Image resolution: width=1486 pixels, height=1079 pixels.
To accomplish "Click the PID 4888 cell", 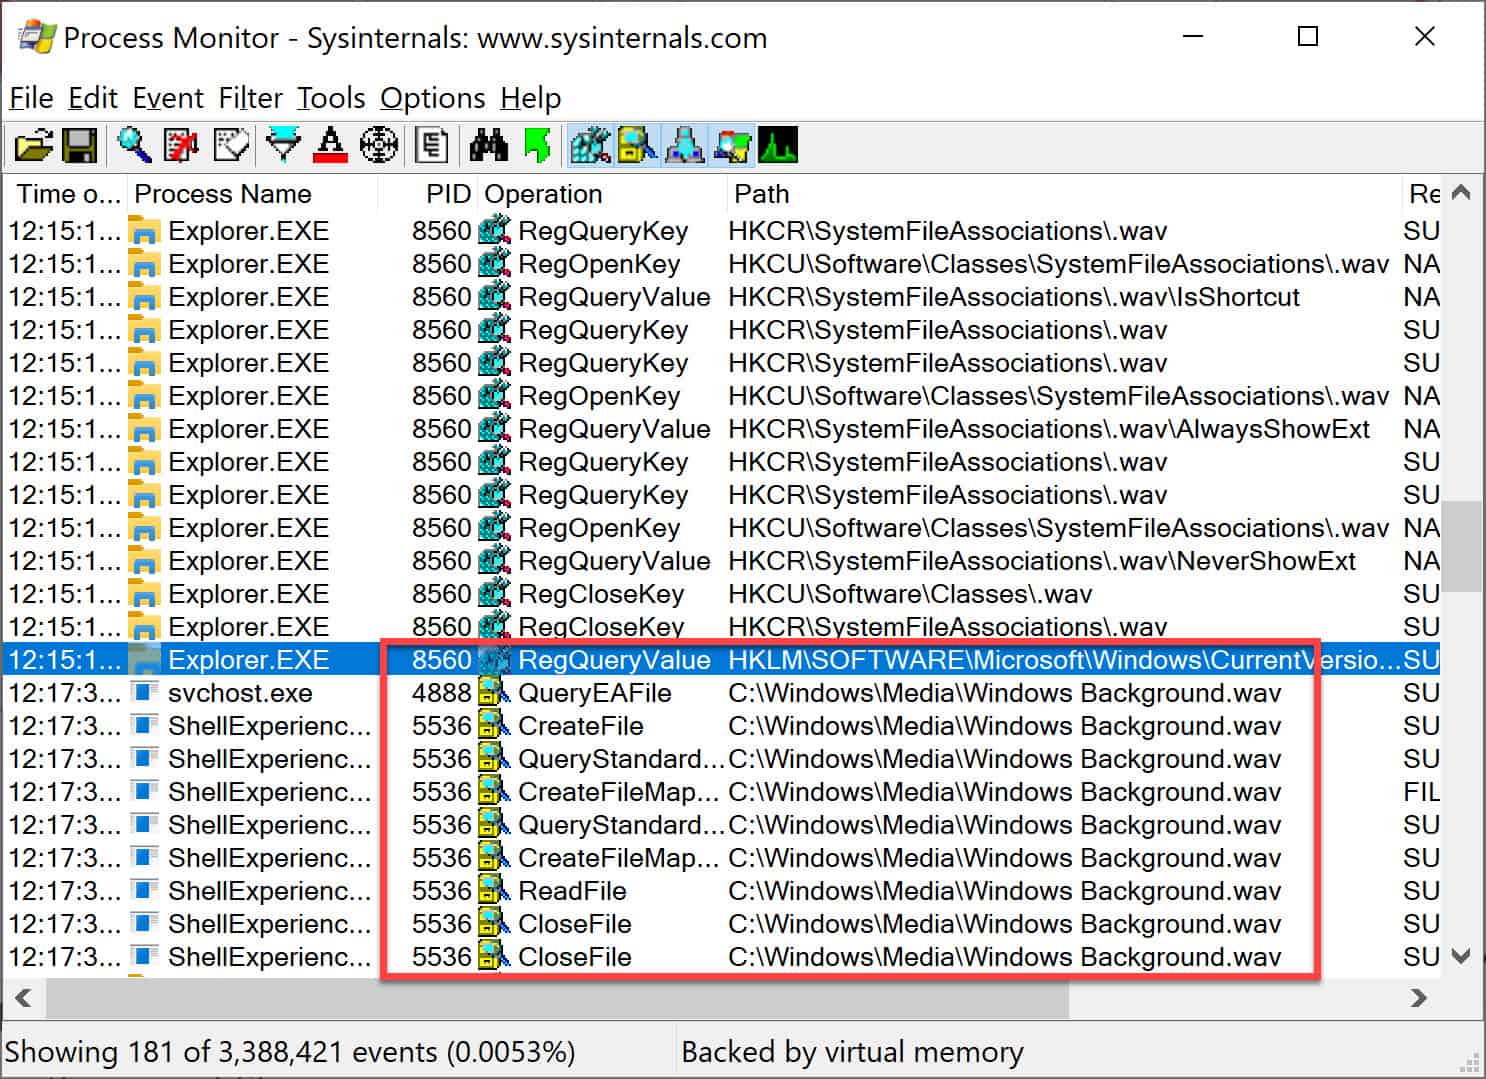I will pos(441,693).
